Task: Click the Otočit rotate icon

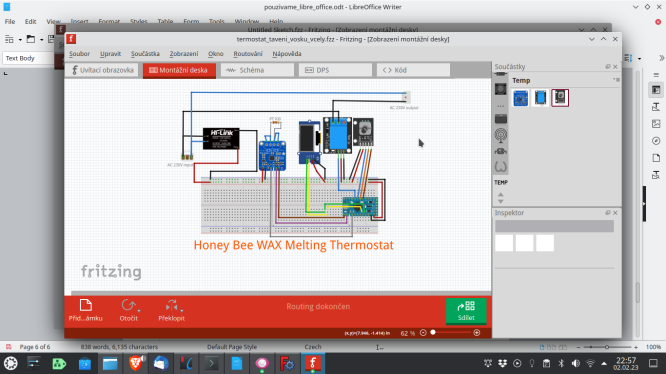Action: click(127, 305)
